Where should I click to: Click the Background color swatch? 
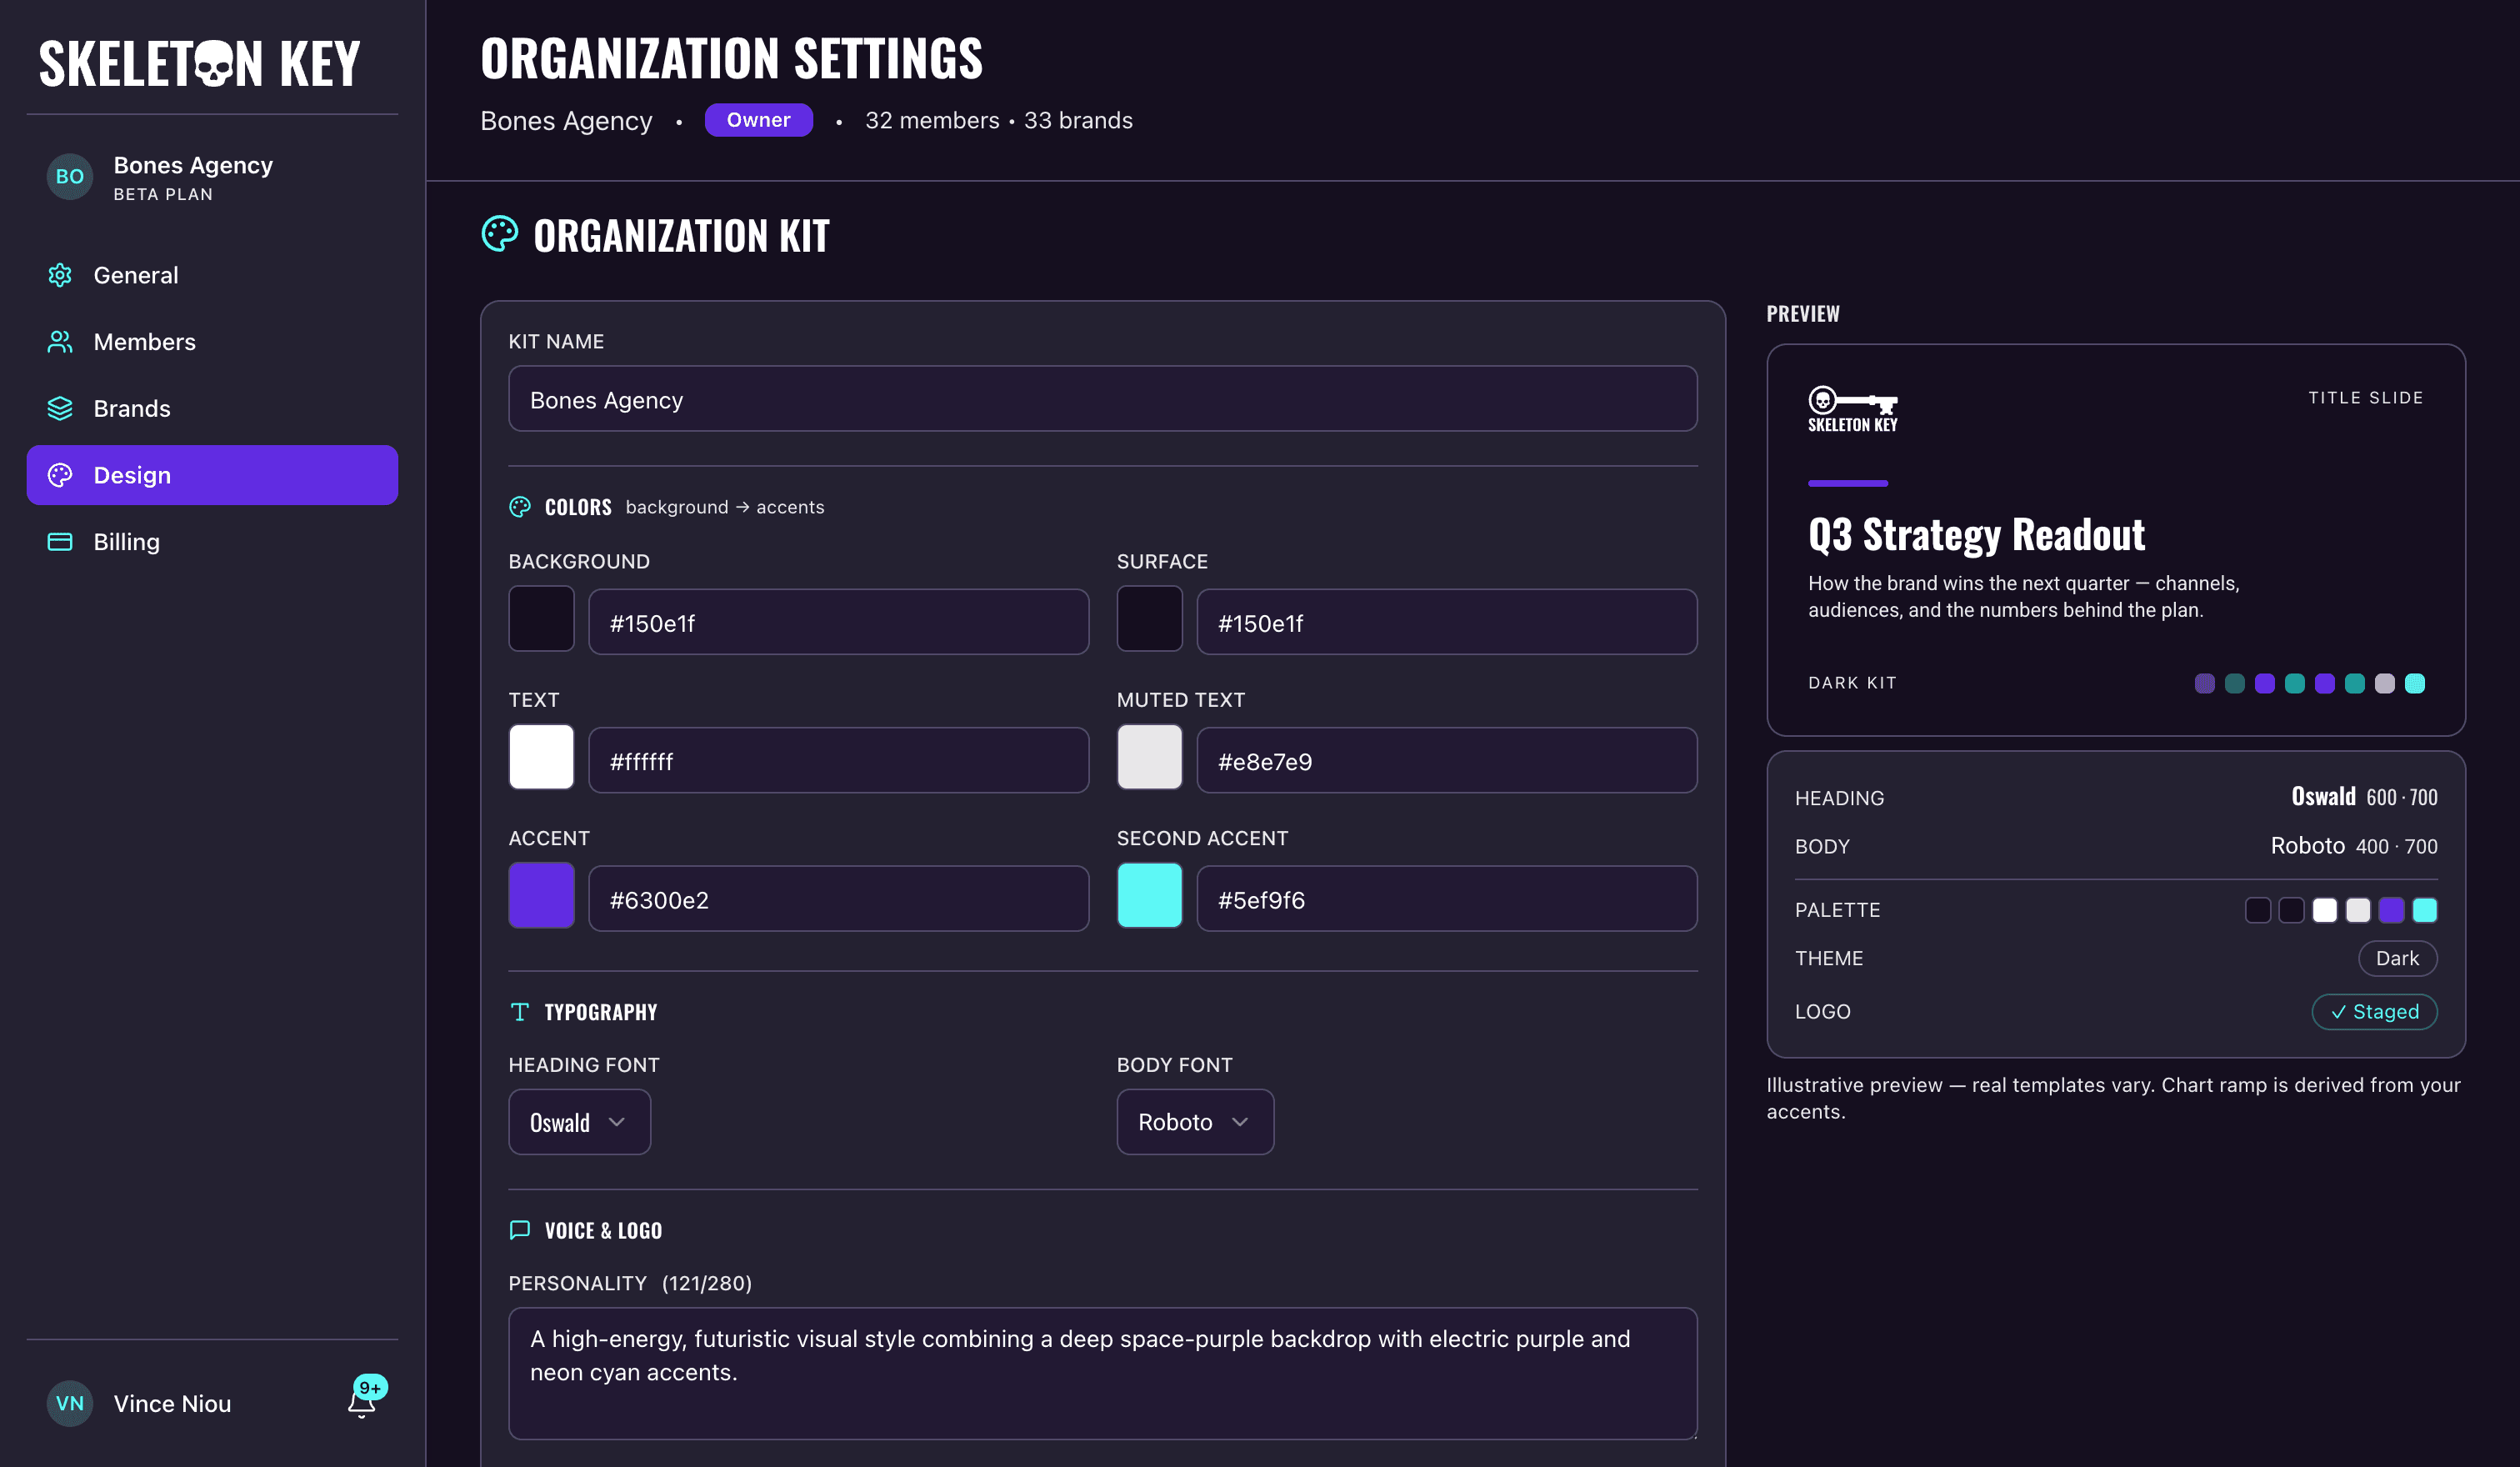tap(541, 619)
